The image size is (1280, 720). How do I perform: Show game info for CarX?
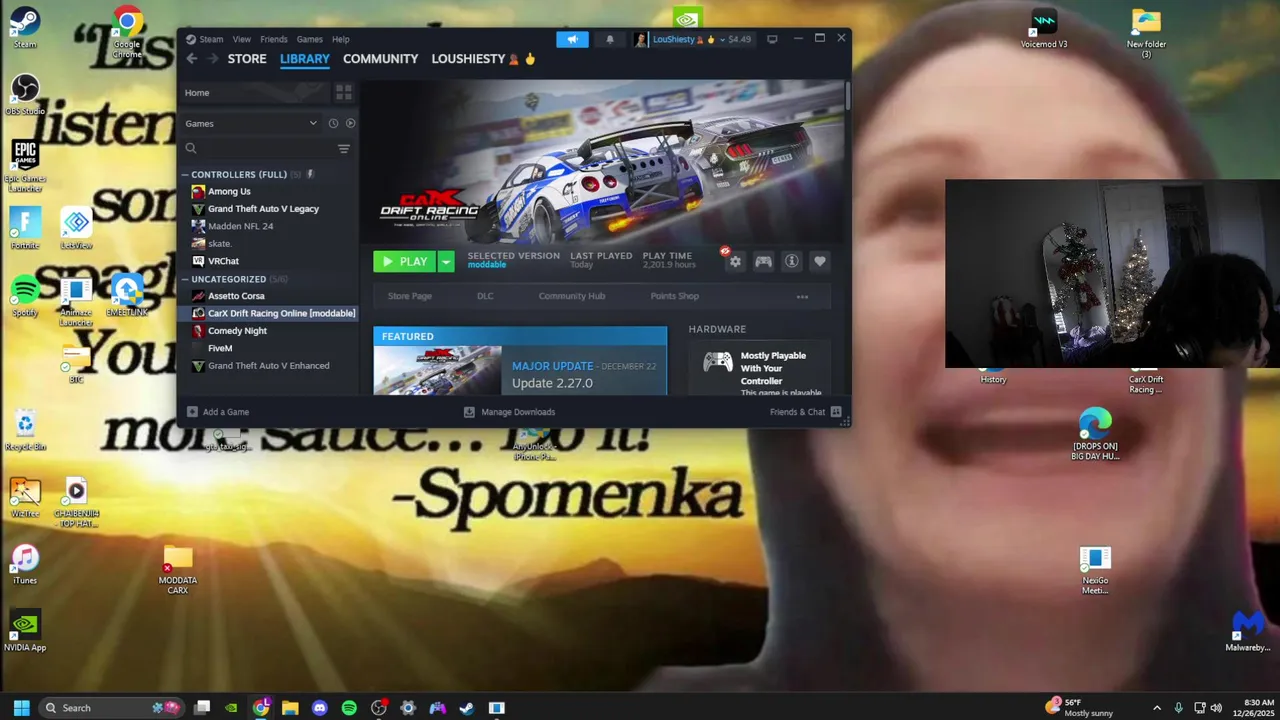(791, 261)
